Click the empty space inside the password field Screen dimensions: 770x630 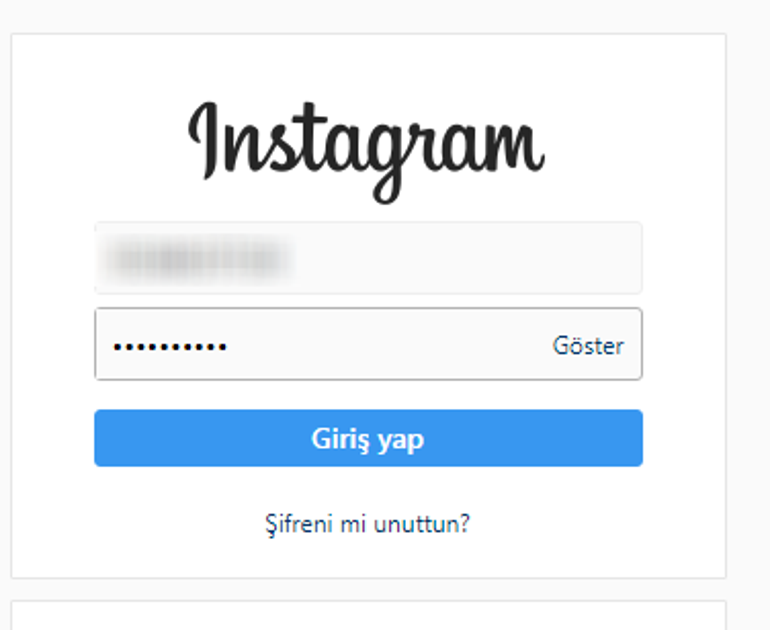[388, 344]
